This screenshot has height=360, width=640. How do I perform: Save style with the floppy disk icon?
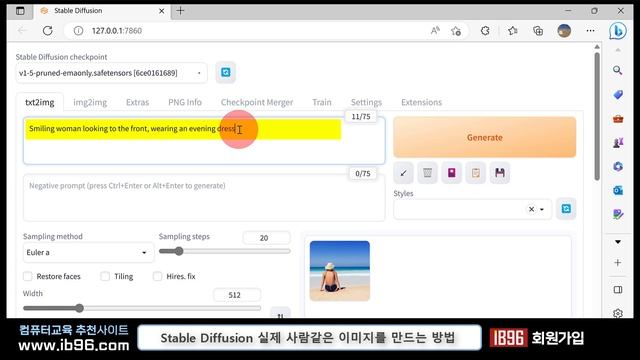click(500, 173)
